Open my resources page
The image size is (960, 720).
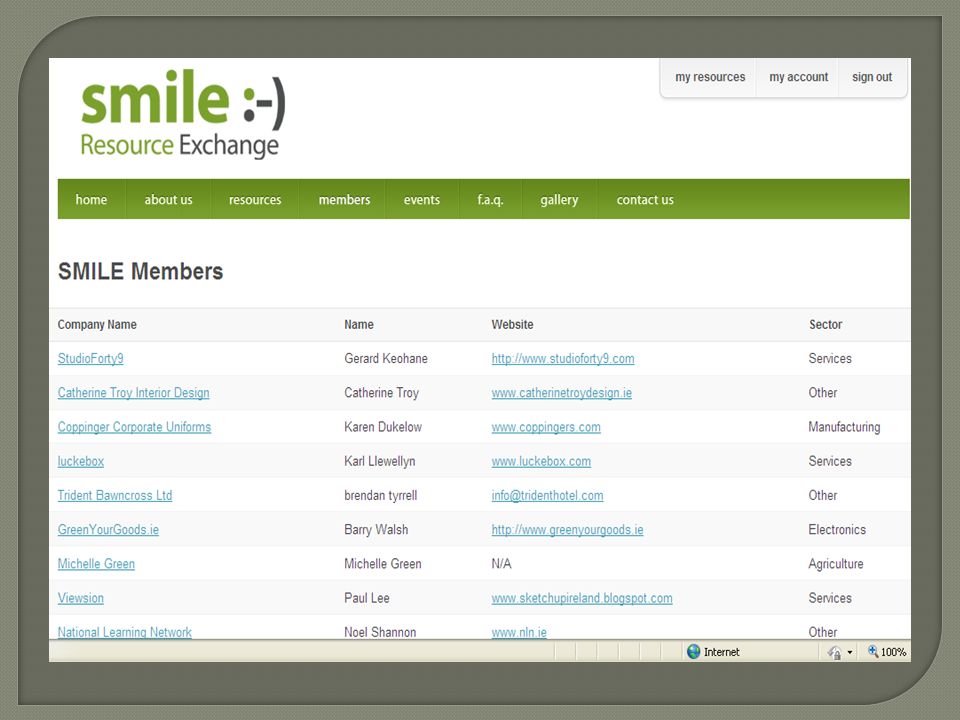click(x=710, y=77)
